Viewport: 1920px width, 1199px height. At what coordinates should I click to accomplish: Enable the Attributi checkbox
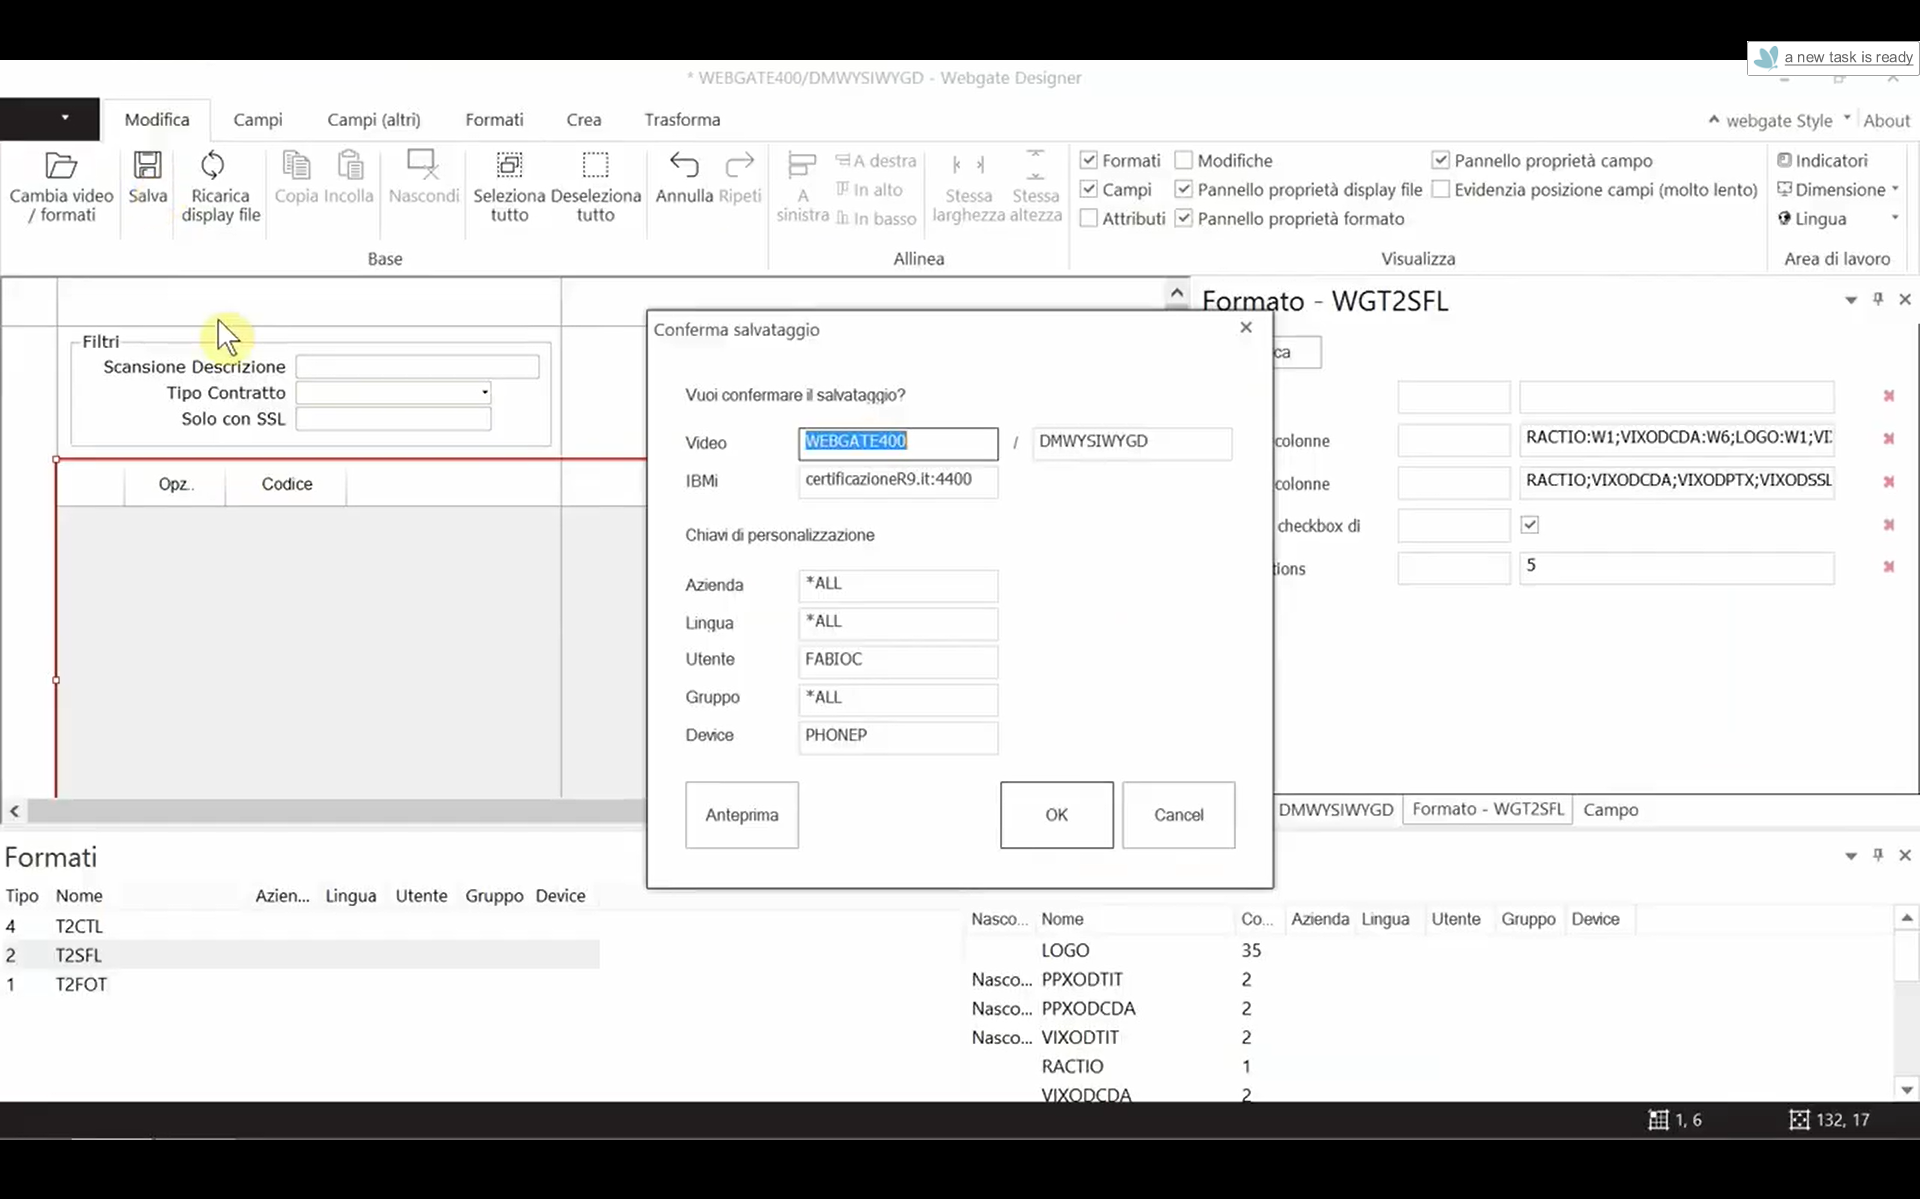coord(1089,218)
